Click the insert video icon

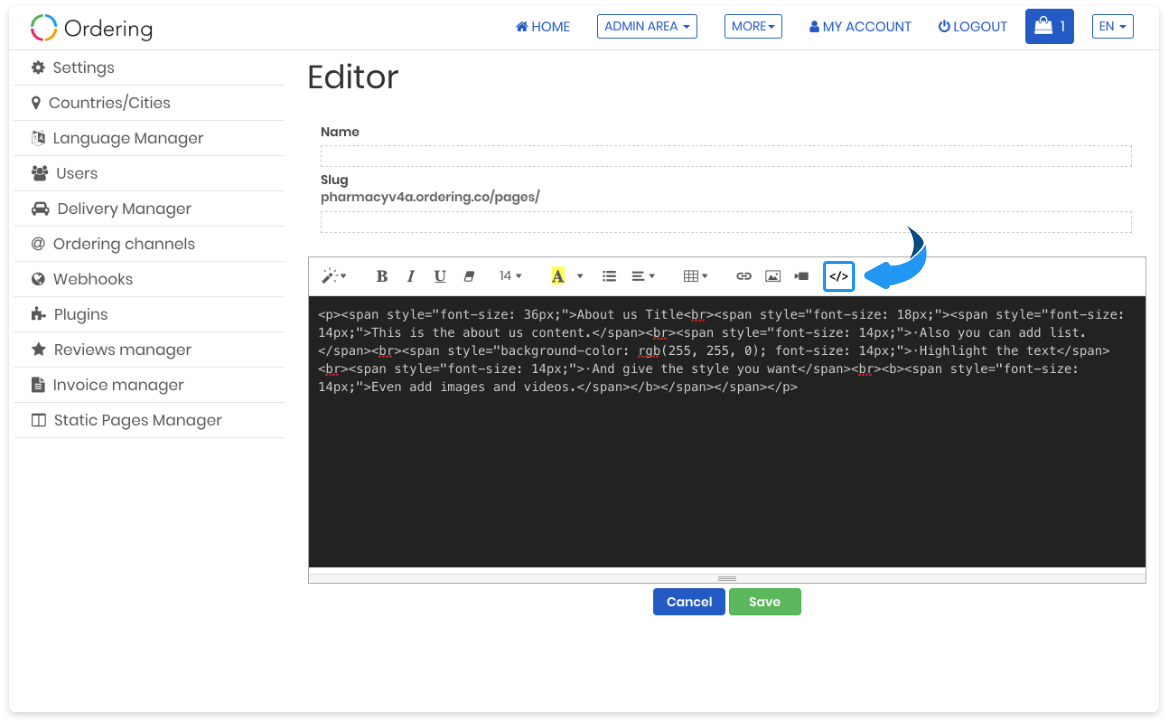(x=802, y=276)
